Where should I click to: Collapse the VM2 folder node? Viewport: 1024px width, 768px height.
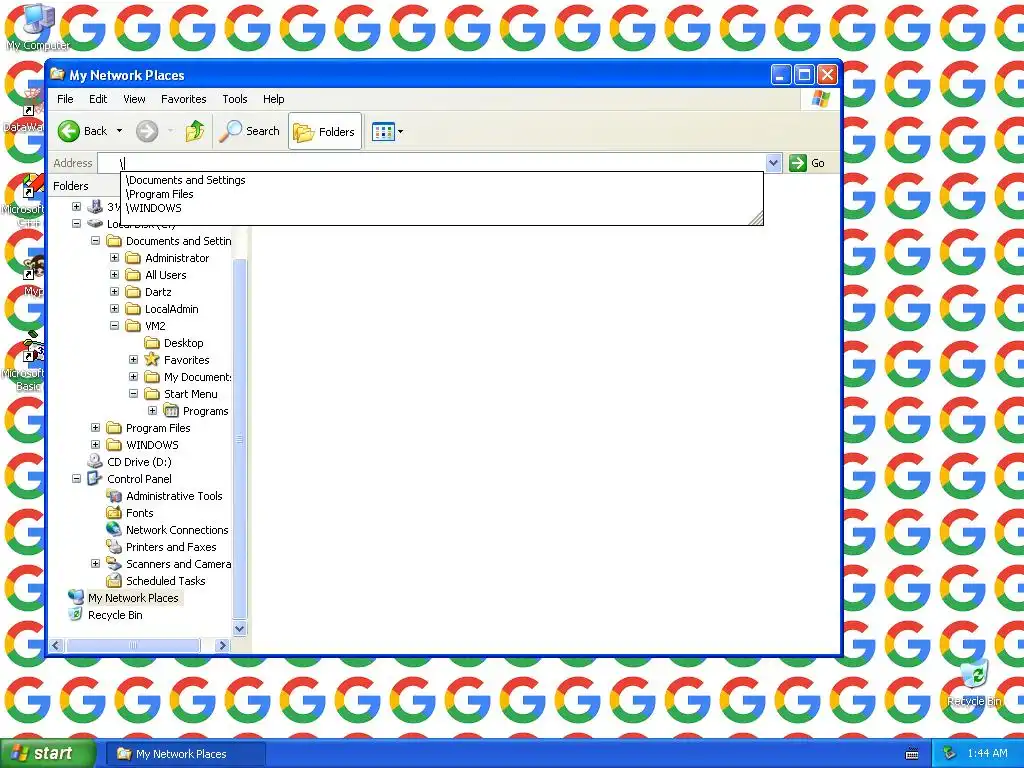[x=114, y=326]
